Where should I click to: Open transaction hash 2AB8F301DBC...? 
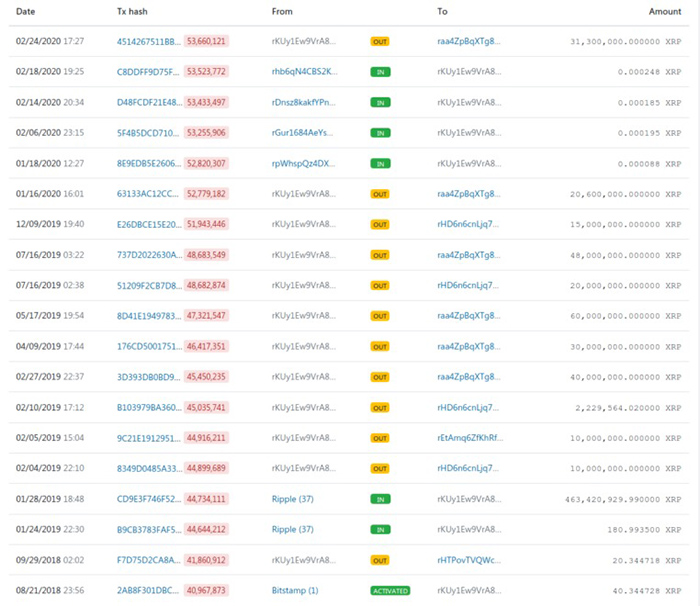(x=147, y=590)
